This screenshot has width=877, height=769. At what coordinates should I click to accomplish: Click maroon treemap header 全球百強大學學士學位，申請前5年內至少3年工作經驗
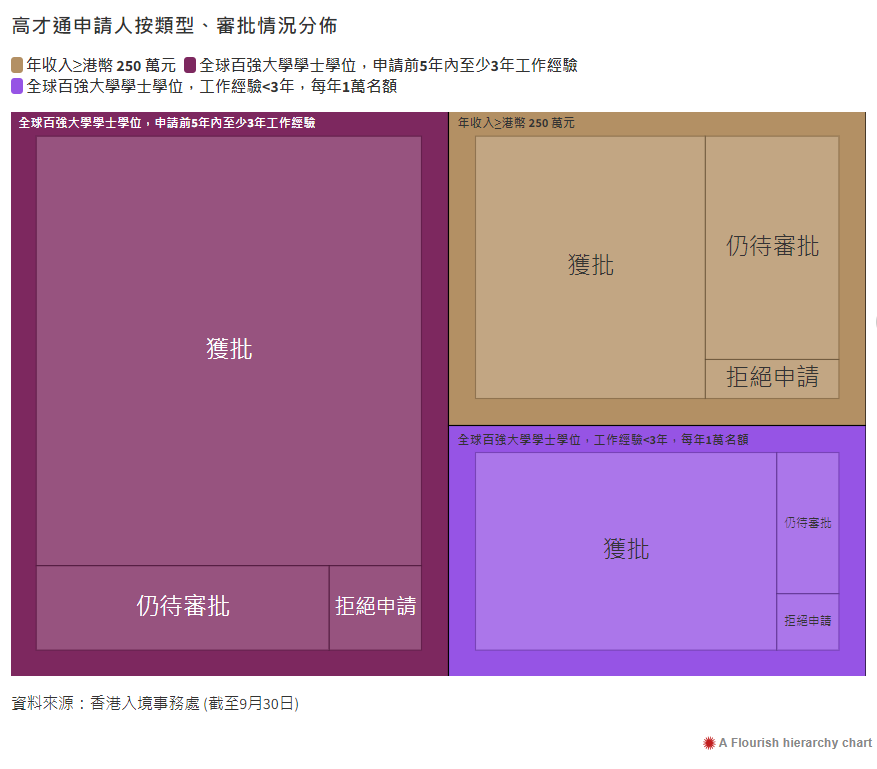[167, 122]
